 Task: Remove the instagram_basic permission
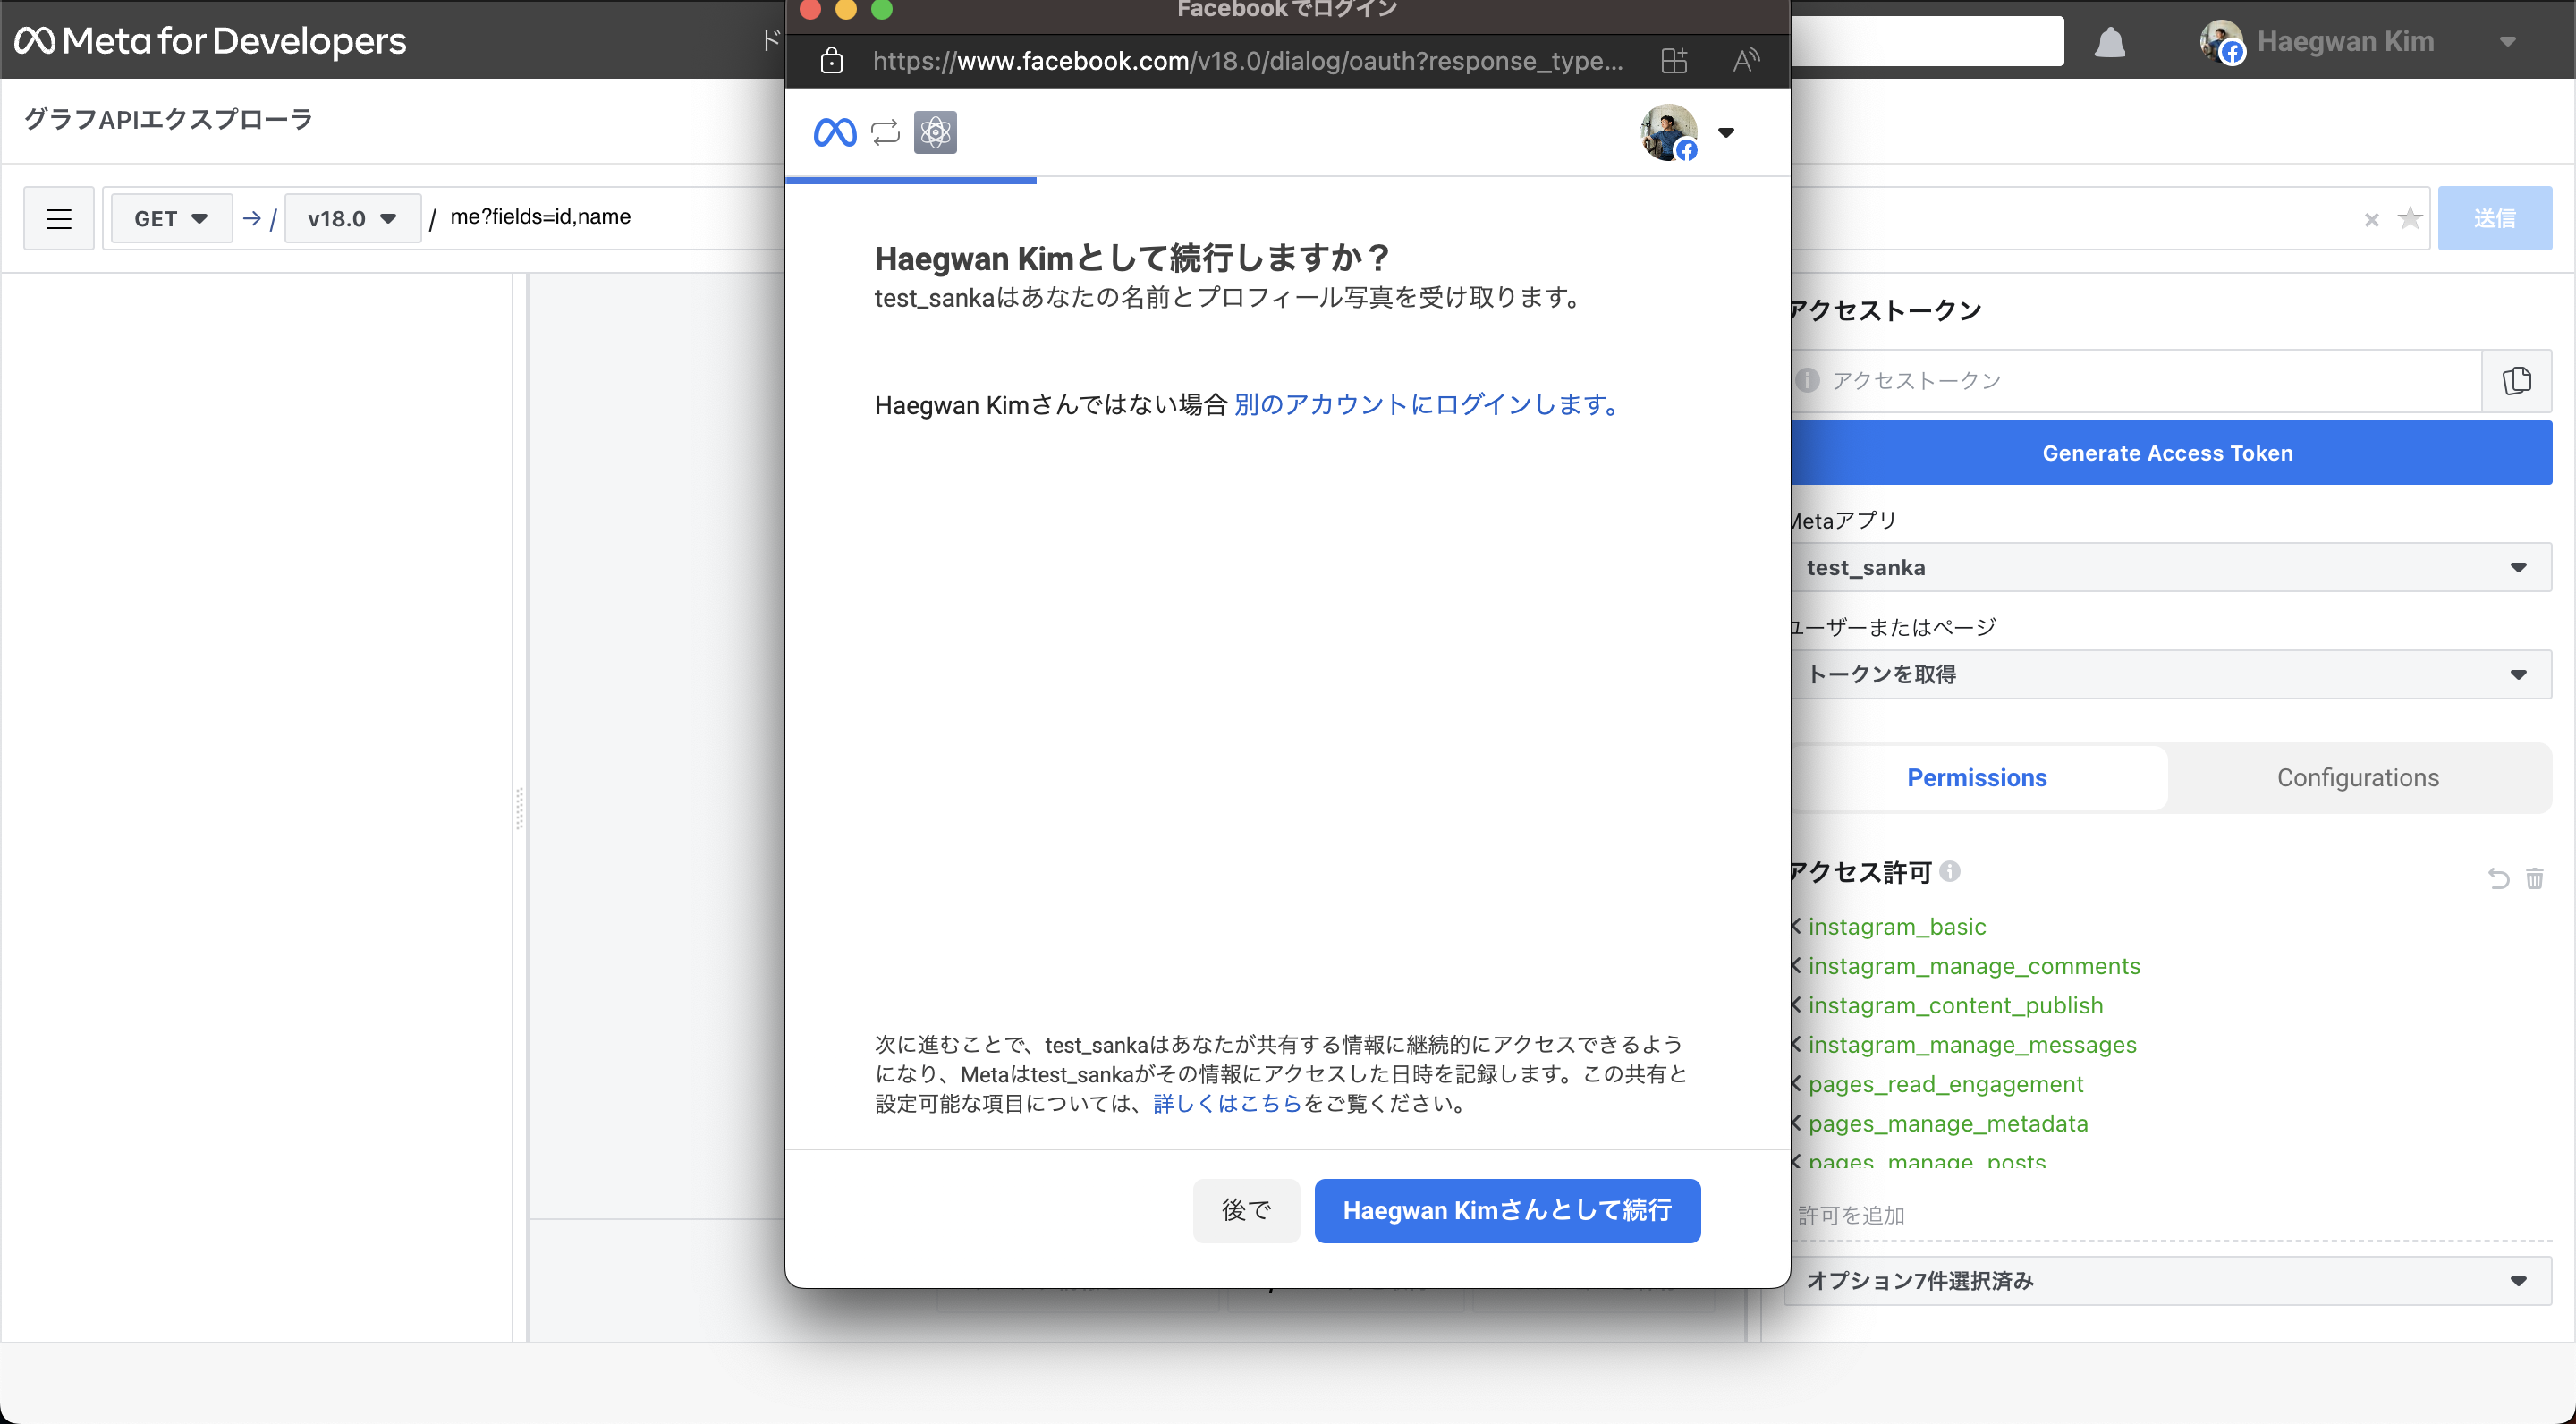[x=1796, y=926]
